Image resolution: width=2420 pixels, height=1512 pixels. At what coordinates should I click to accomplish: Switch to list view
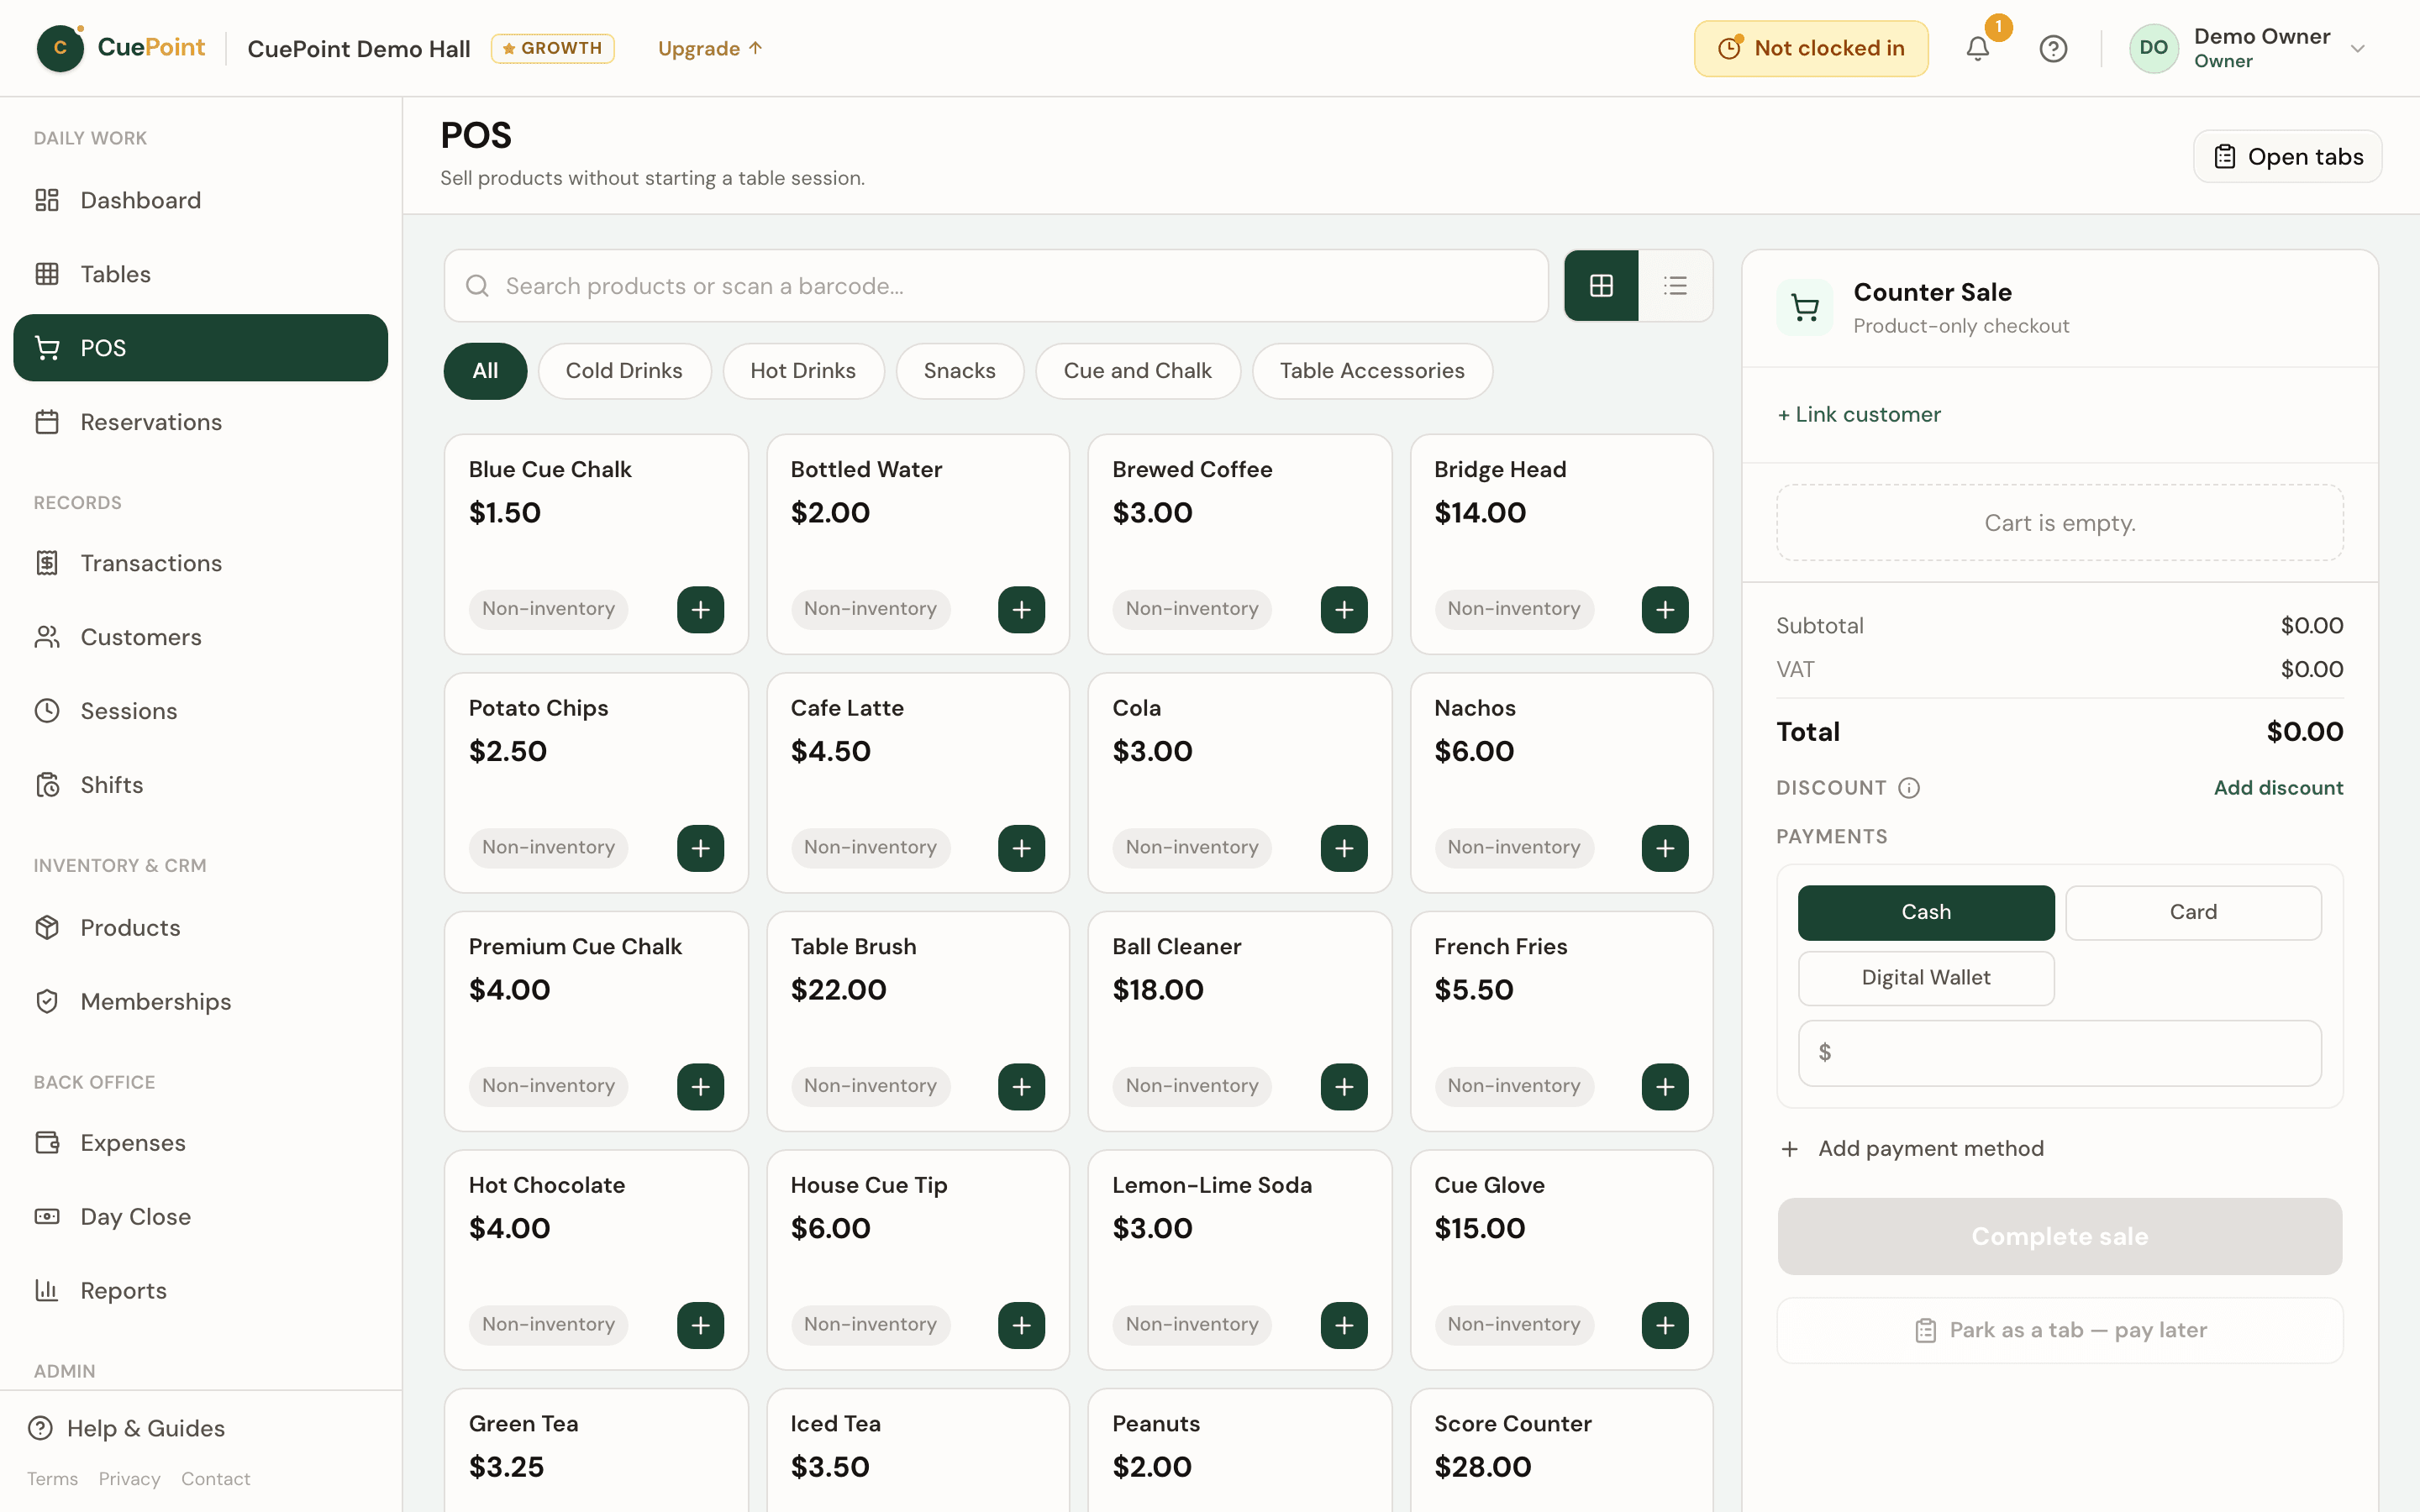coord(1675,286)
